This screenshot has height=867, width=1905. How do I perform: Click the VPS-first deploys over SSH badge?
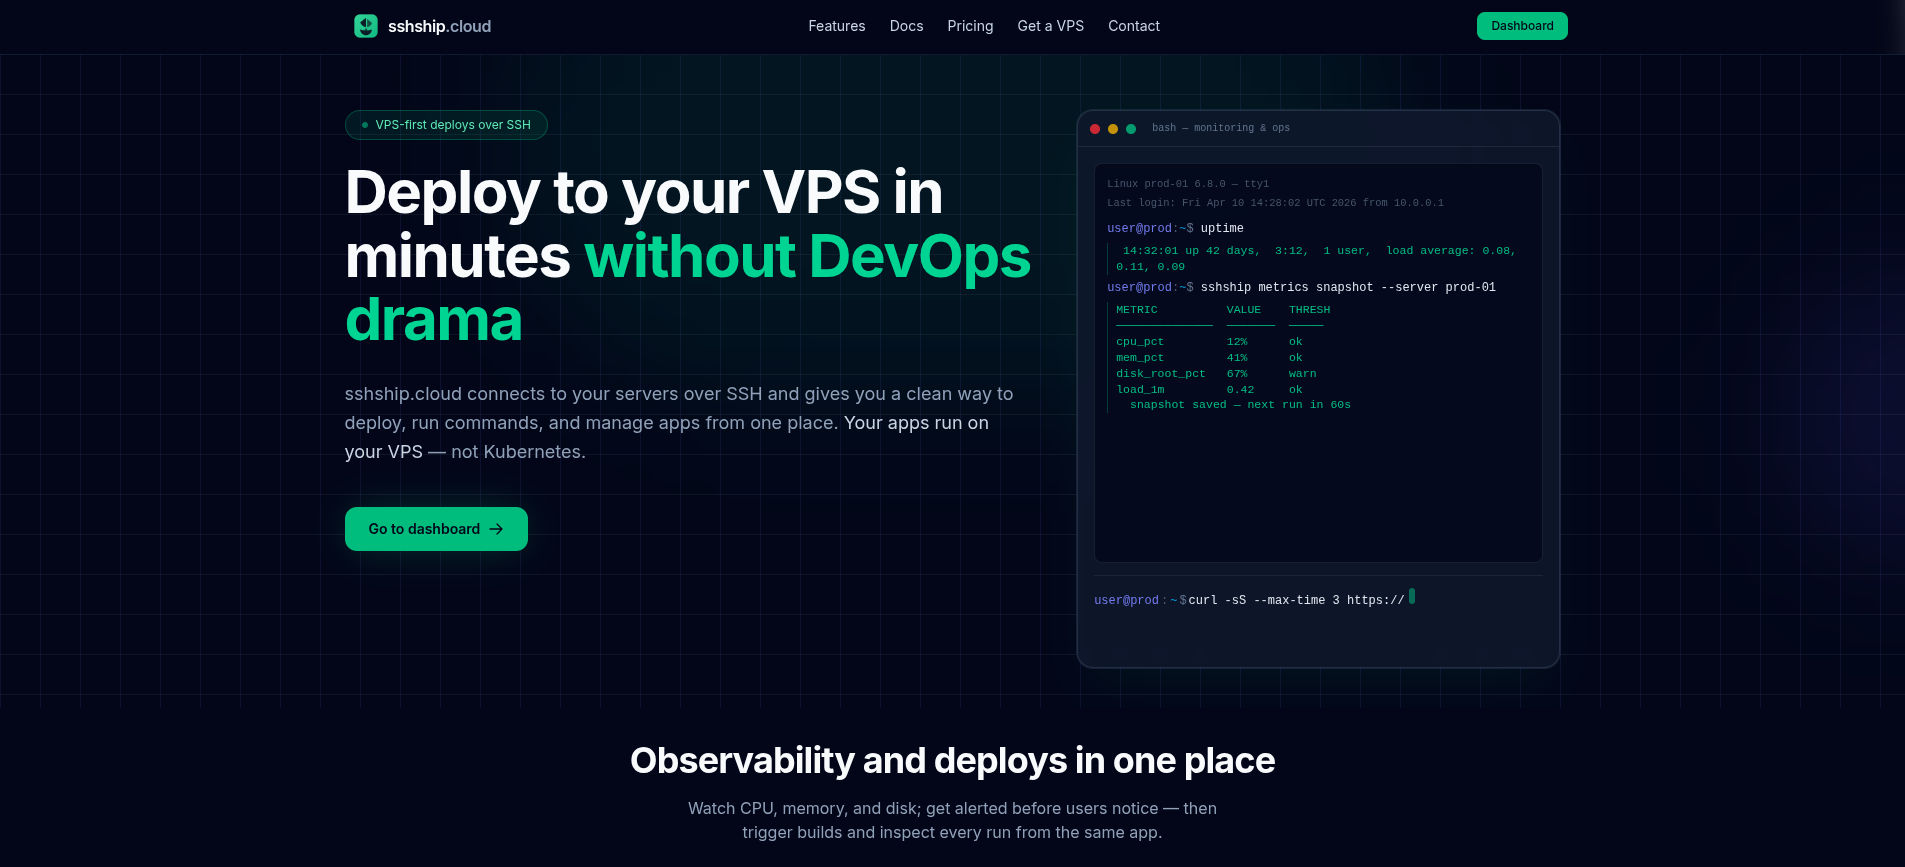pyautogui.click(x=446, y=125)
